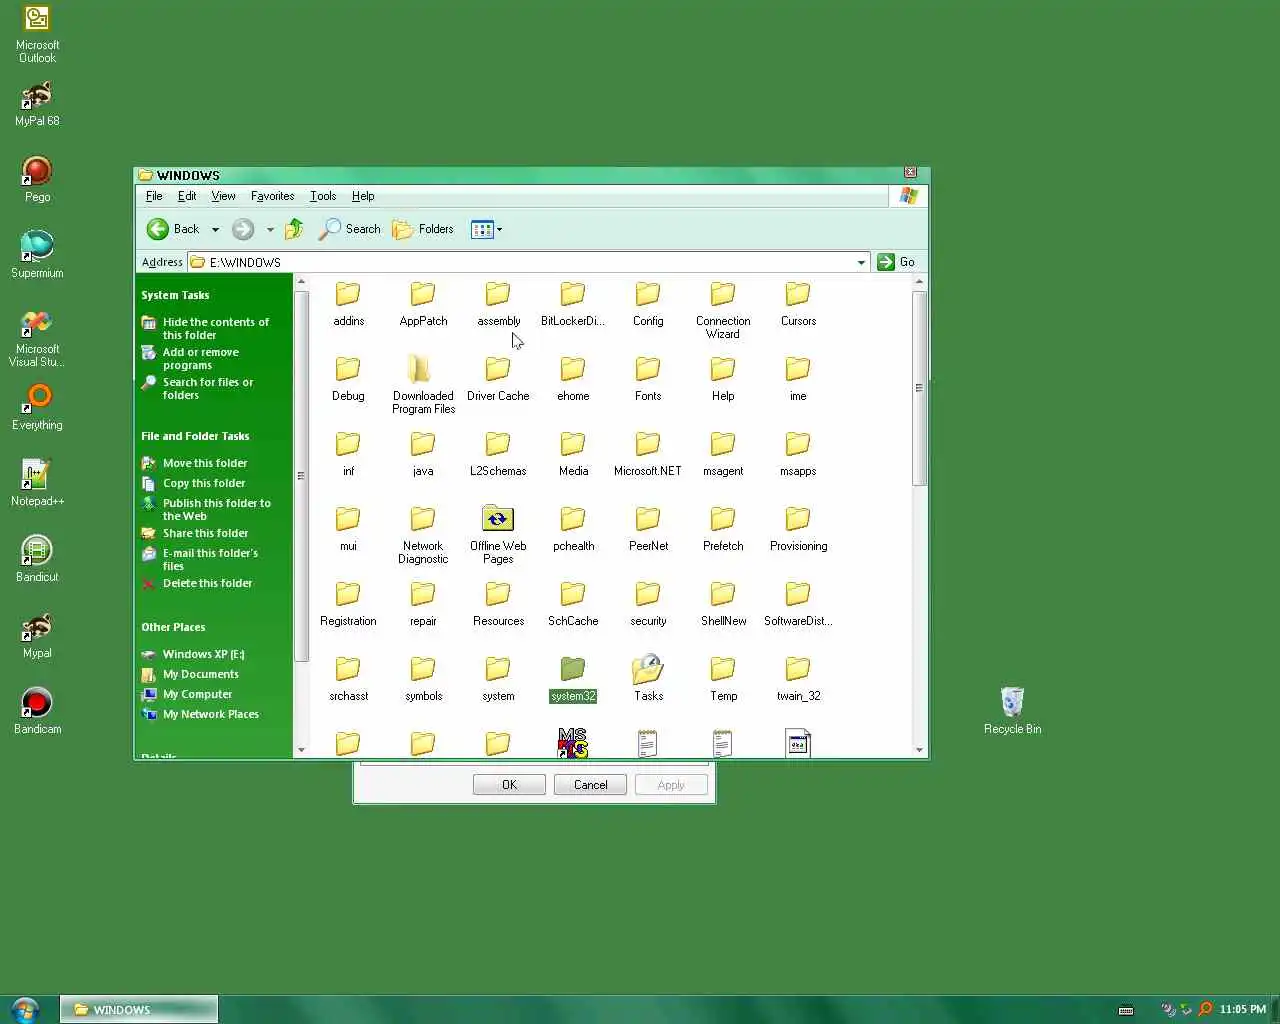Open the Help menu
This screenshot has width=1280, height=1024.
[x=363, y=196]
